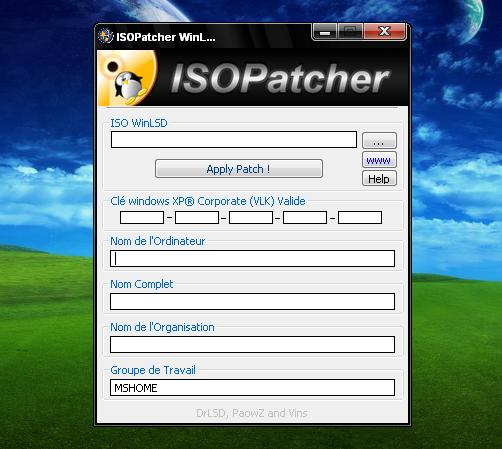This screenshot has width=502, height=449.
Task: Focus the Nom Complet field
Action: pyautogui.click(x=252, y=302)
